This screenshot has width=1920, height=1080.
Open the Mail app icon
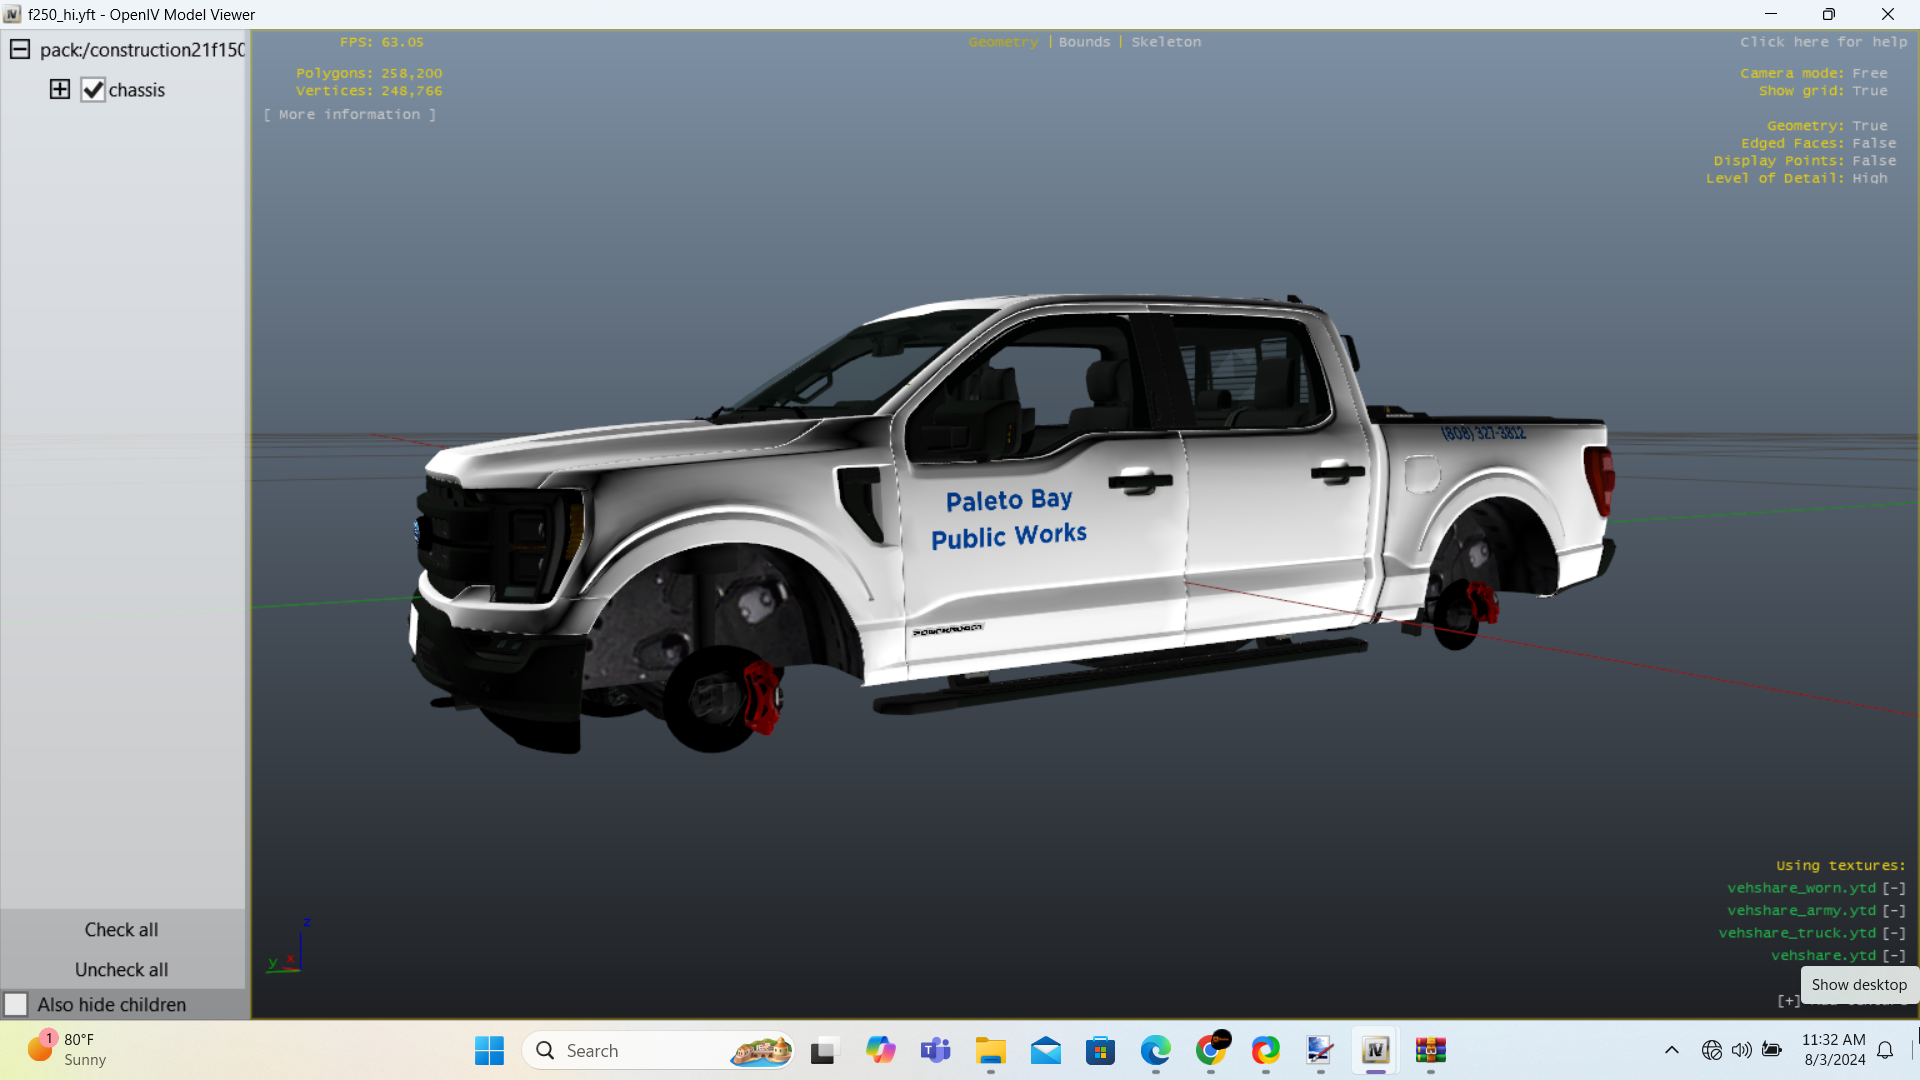click(1045, 1050)
